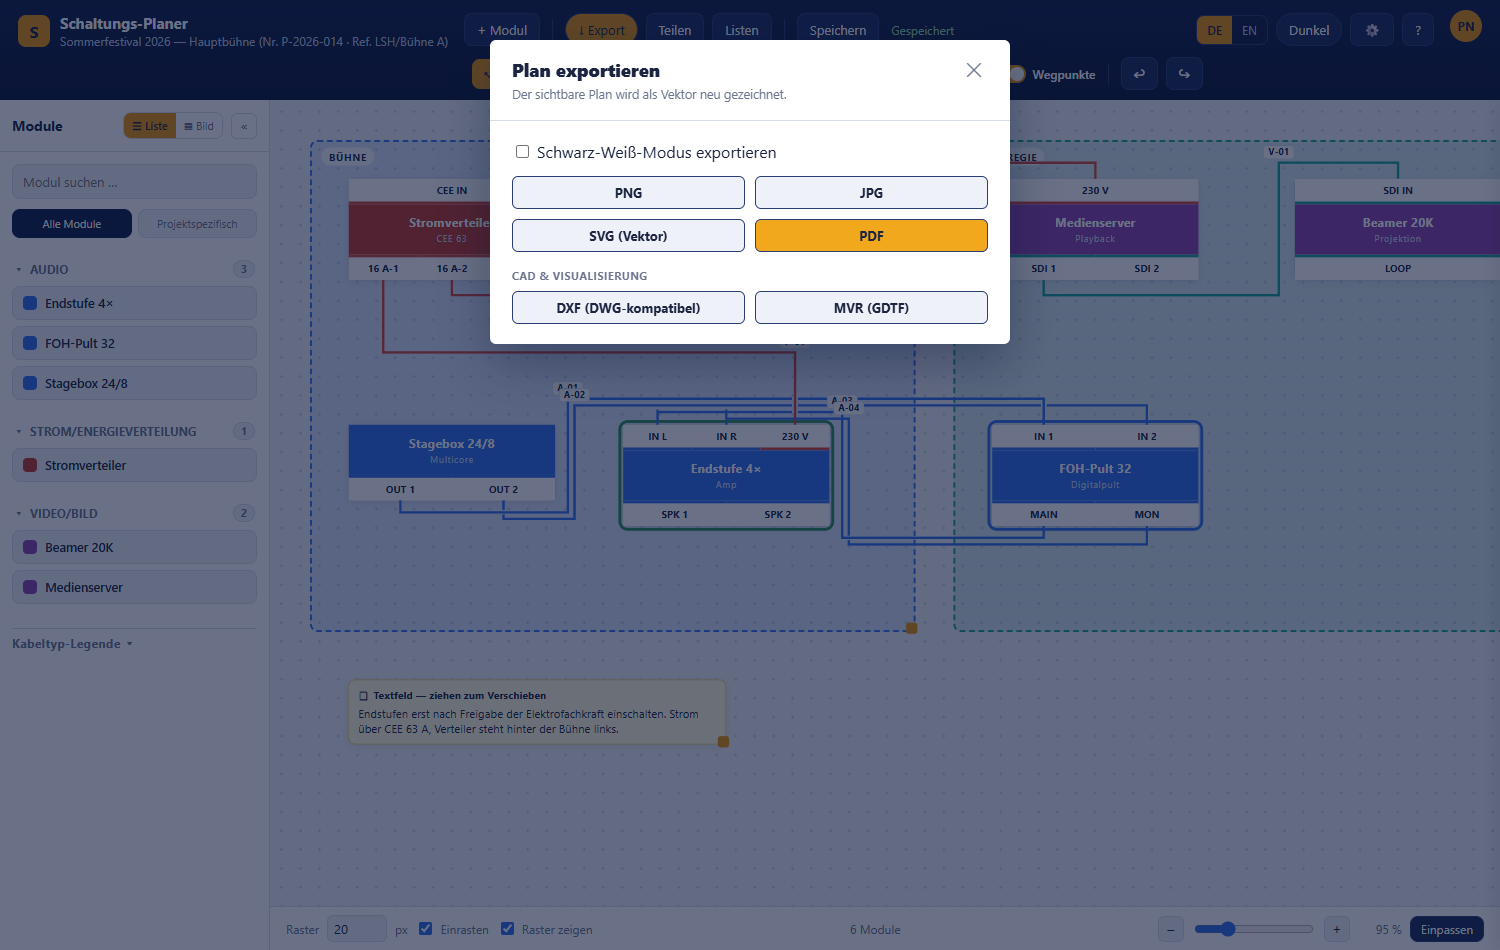Switch language to EN
The height and width of the screenshot is (950, 1500).
coord(1249,30)
